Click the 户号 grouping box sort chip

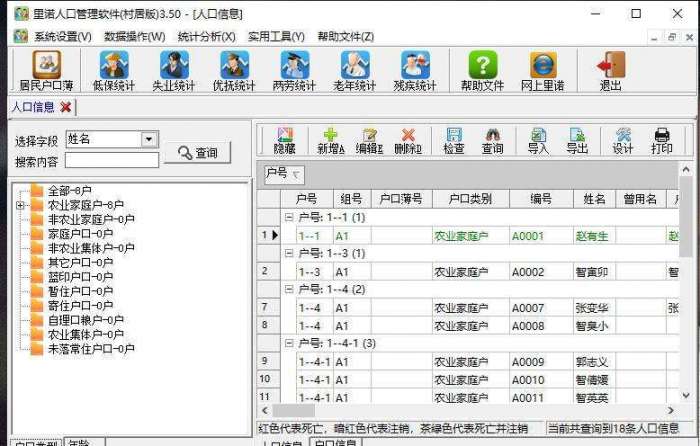pyautogui.click(x=284, y=174)
